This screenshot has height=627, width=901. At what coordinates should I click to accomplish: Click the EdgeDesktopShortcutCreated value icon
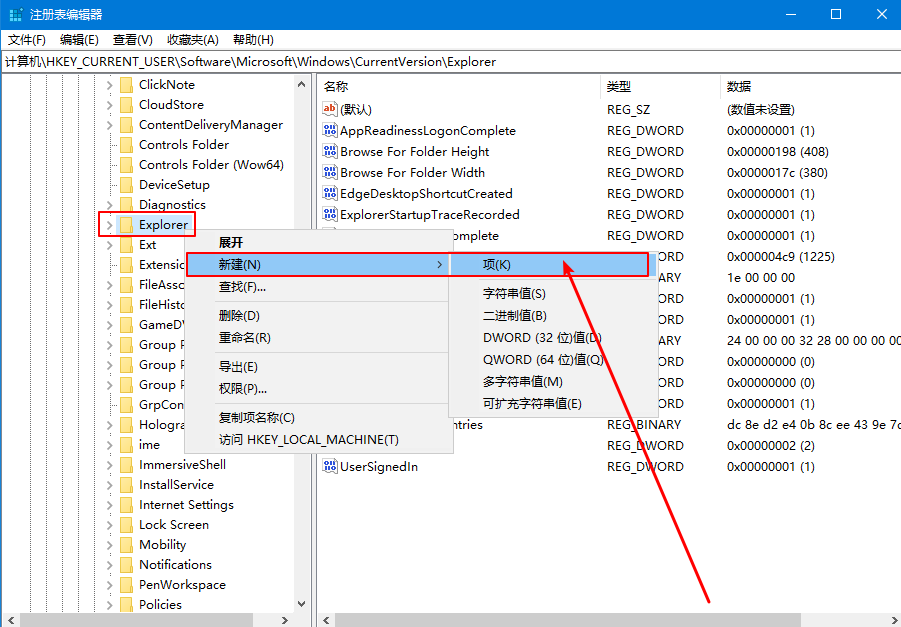(330, 193)
